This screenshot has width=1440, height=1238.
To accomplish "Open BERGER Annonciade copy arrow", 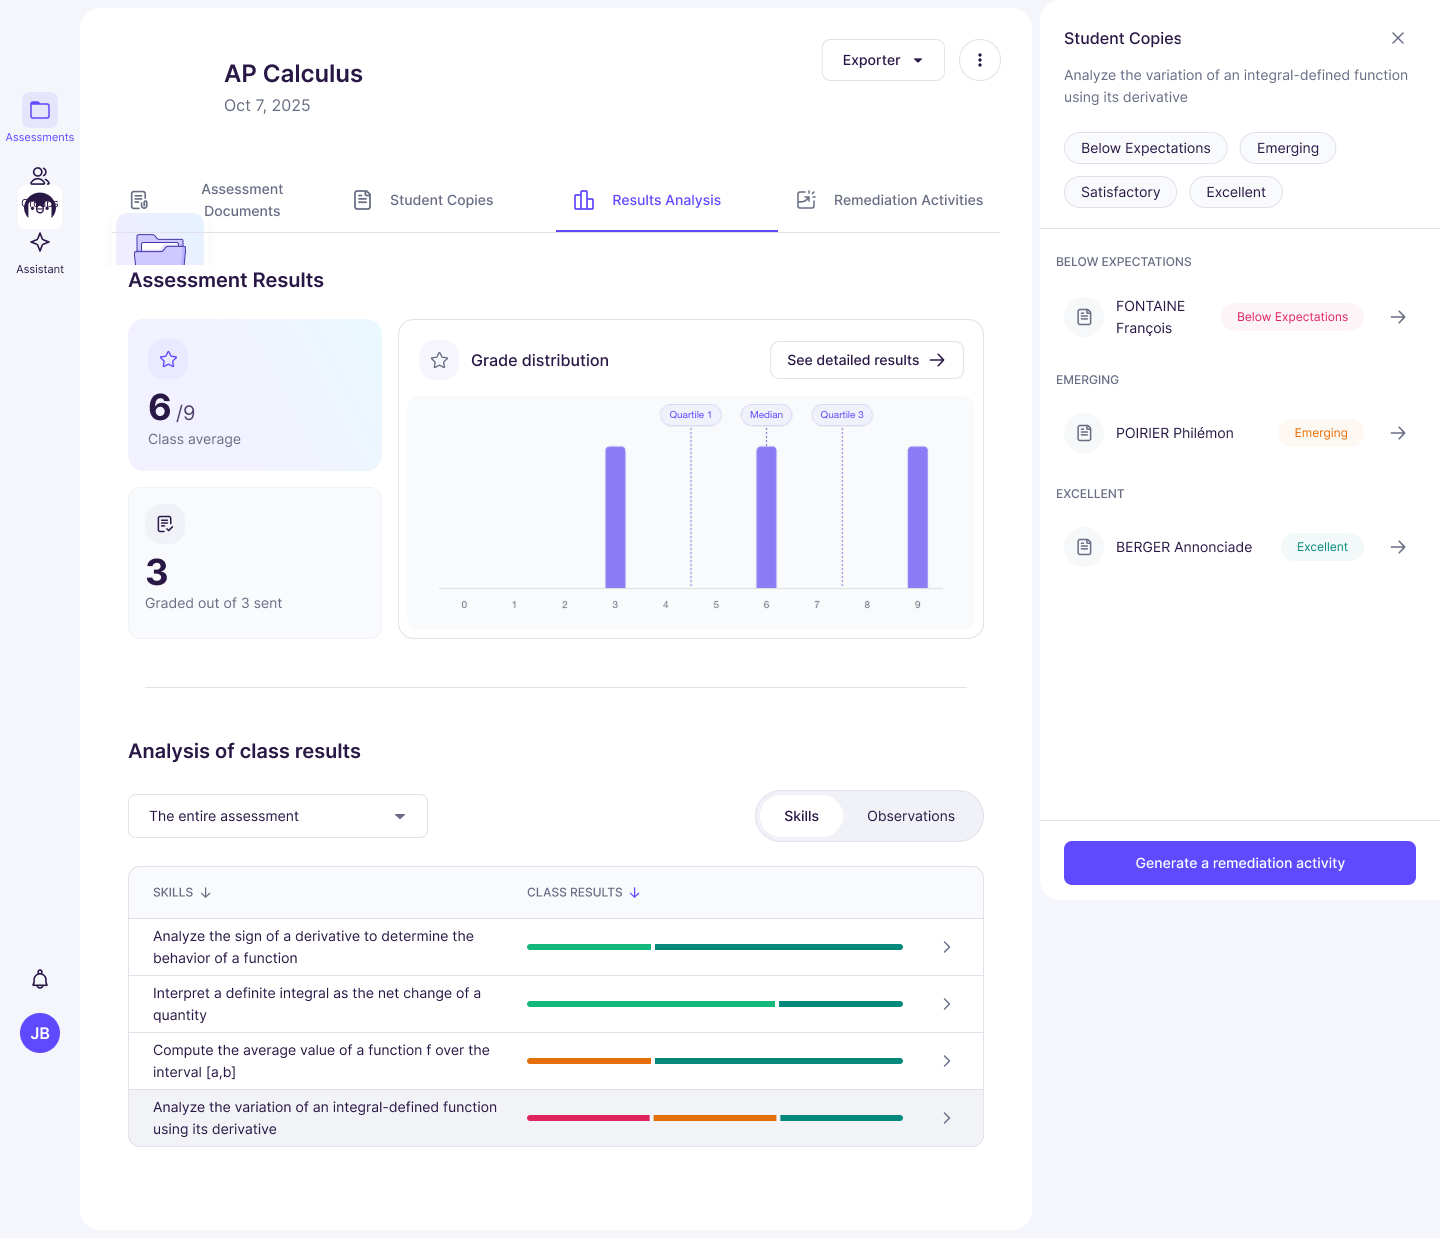I will click(x=1398, y=547).
